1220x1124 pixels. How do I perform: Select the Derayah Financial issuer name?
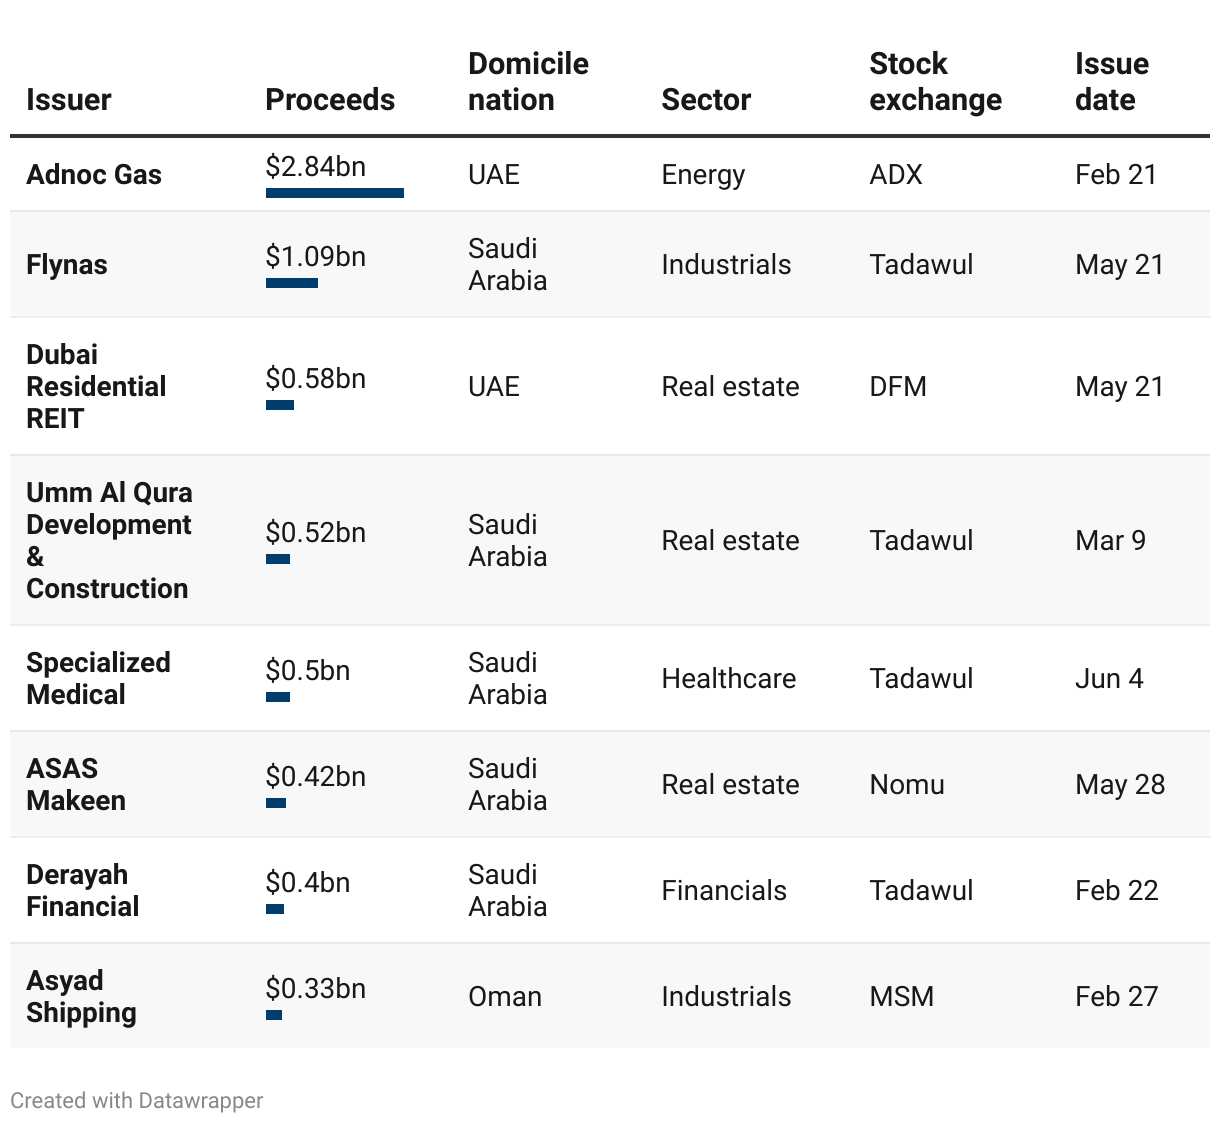pyautogui.click(x=82, y=891)
